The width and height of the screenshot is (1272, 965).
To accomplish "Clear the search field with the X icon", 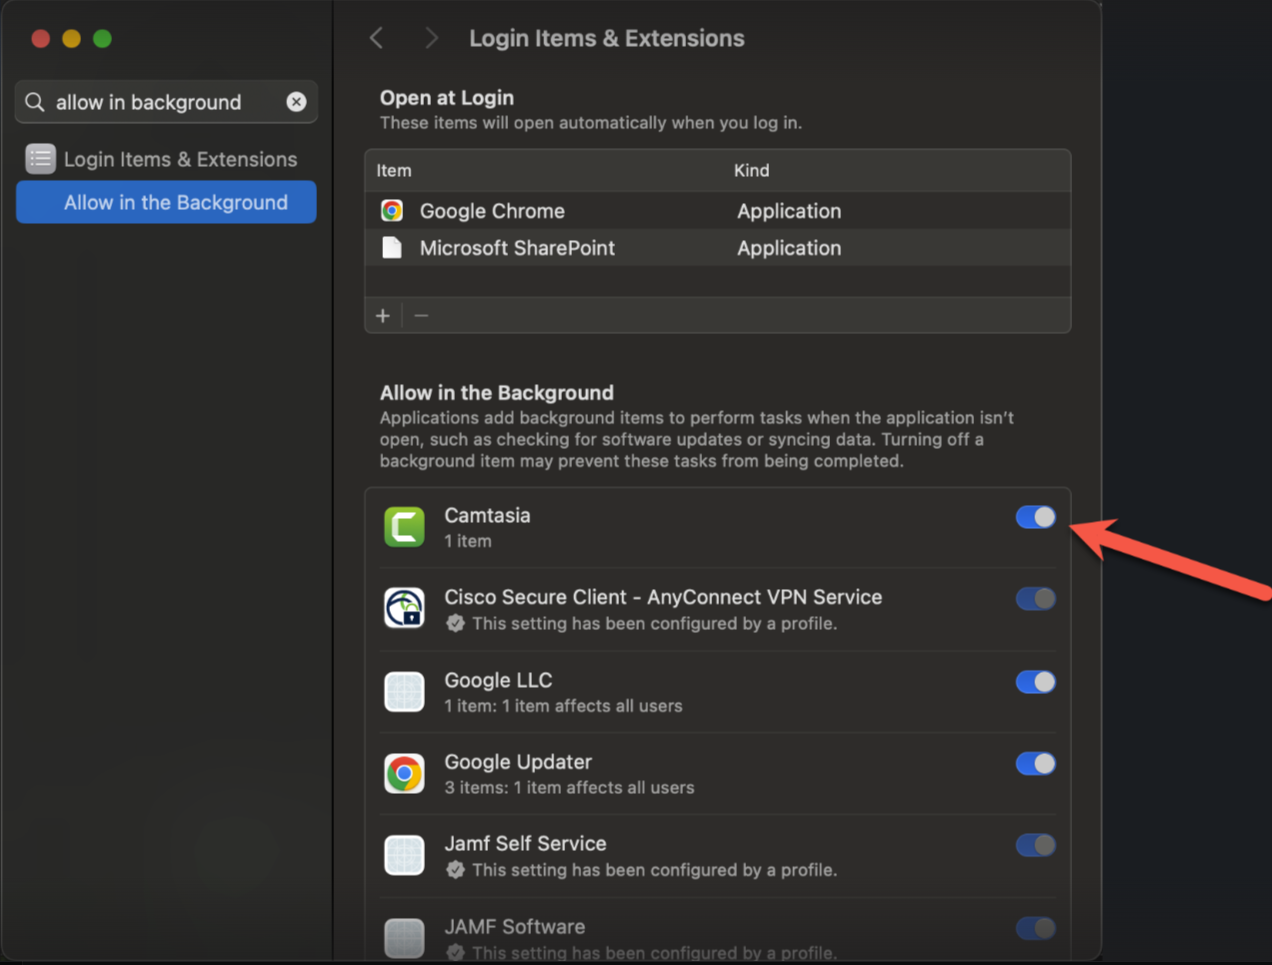I will click(296, 102).
